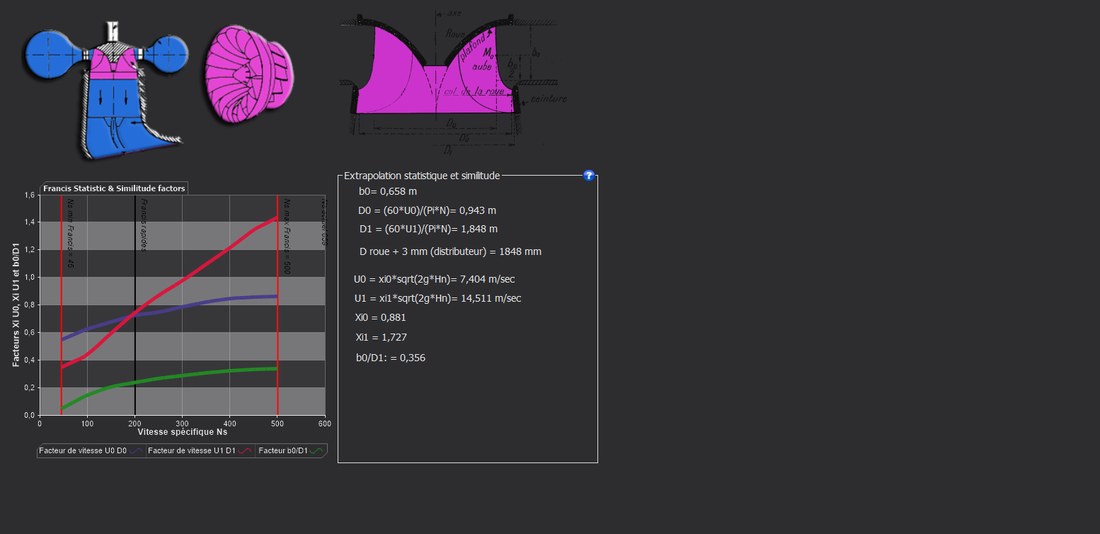
Task: Click the value 'b0/D1: = 0,356'
Action: [x=390, y=358]
